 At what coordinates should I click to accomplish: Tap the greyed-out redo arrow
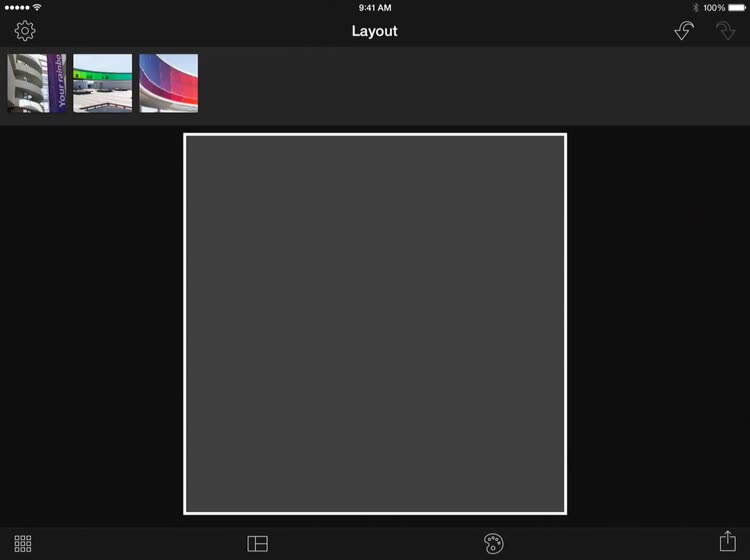pyautogui.click(x=726, y=31)
